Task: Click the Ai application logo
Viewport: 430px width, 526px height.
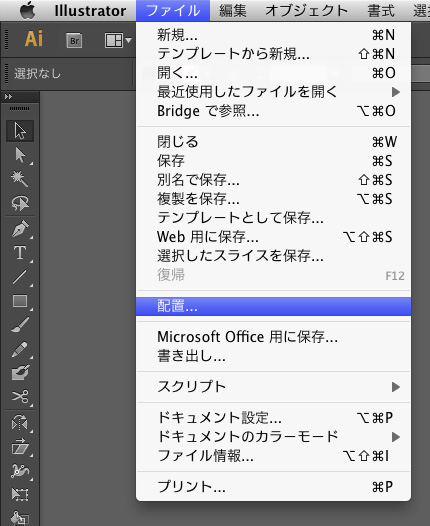Action: pos(34,39)
